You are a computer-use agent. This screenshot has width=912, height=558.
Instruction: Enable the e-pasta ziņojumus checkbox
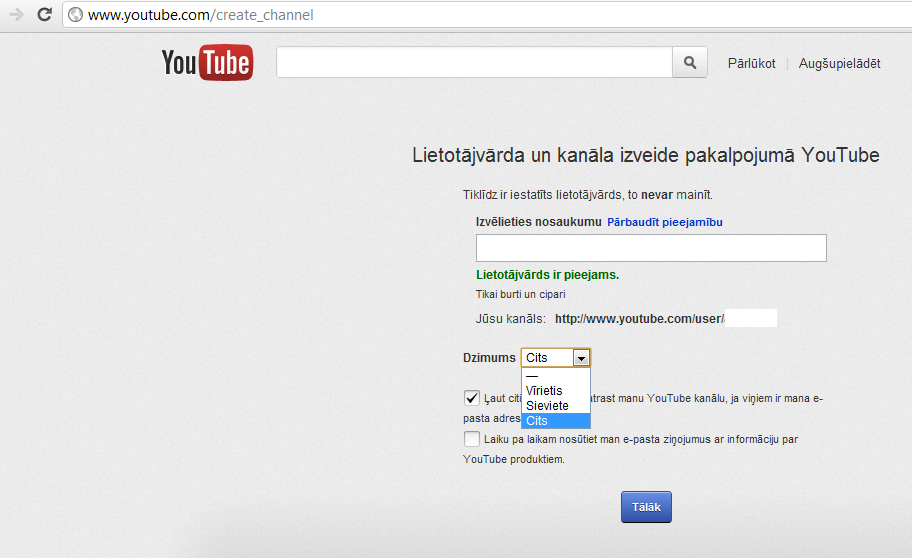pos(472,439)
